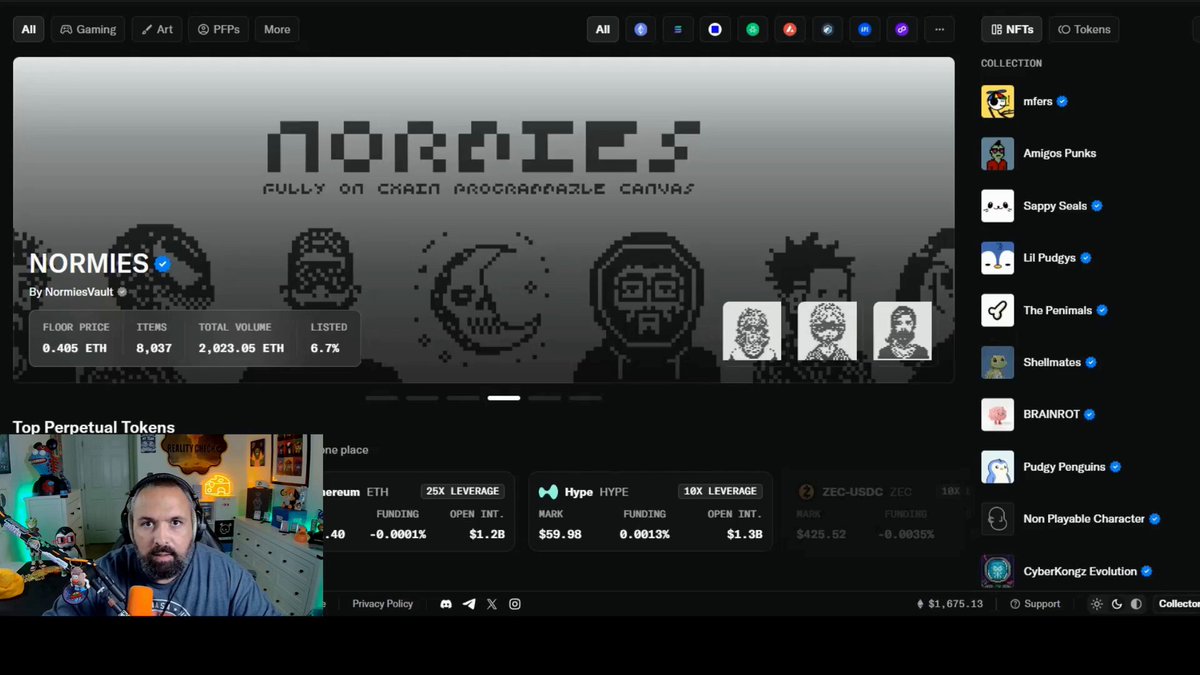Filter by the Ethereum chain icon
Image resolution: width=1200 pixels, height=675 pixels.
[x=641, y=29]
